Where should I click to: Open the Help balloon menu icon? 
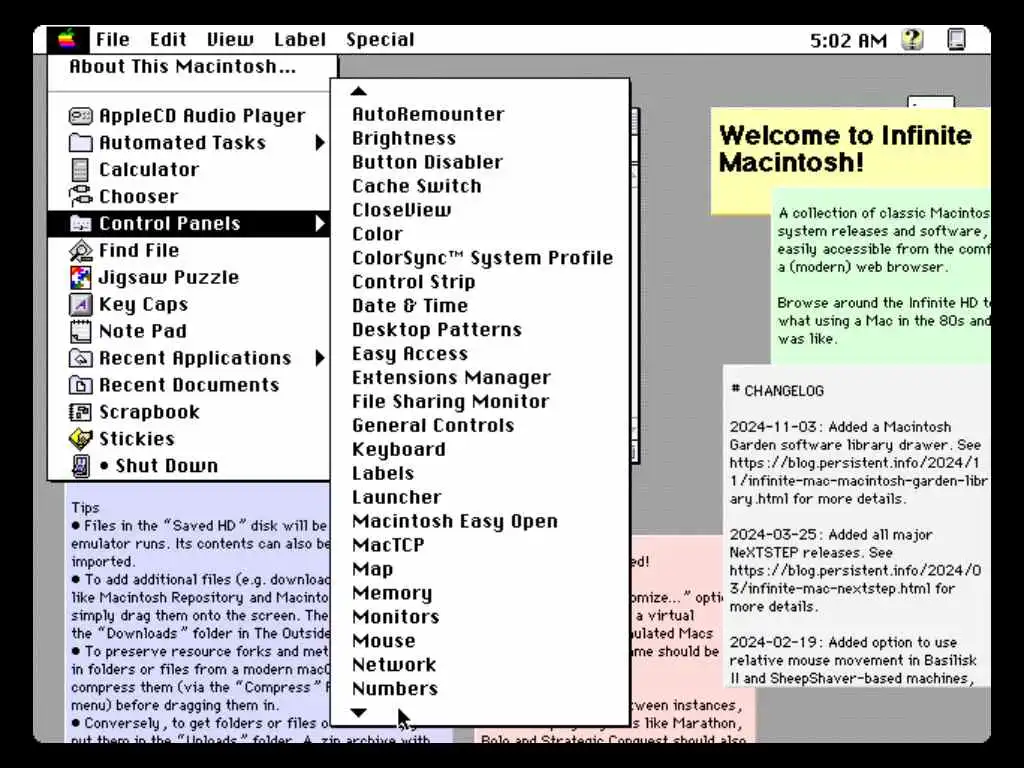tap(912, 40)
